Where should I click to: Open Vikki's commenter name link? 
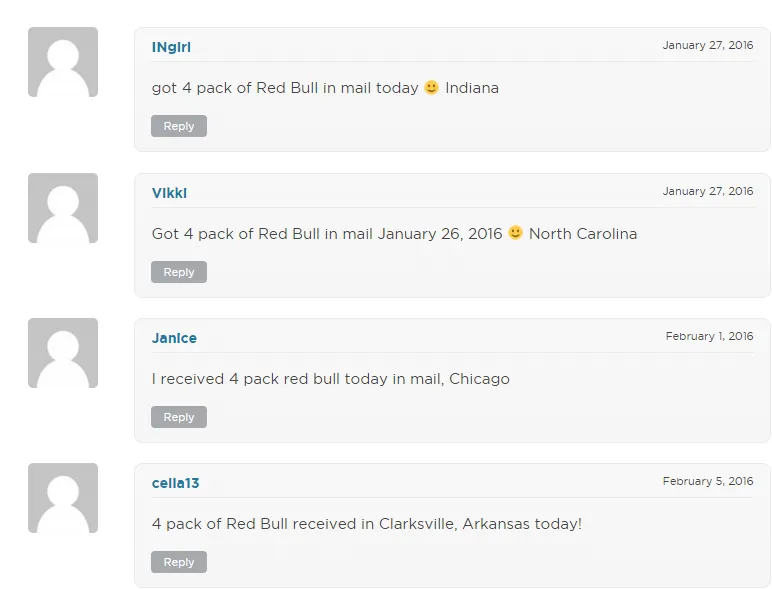click(x=169, y=193)
